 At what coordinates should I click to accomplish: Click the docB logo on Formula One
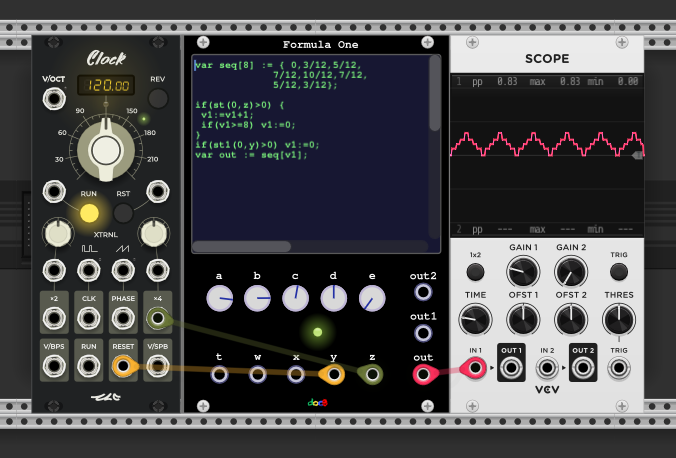[x=318, y=403]
